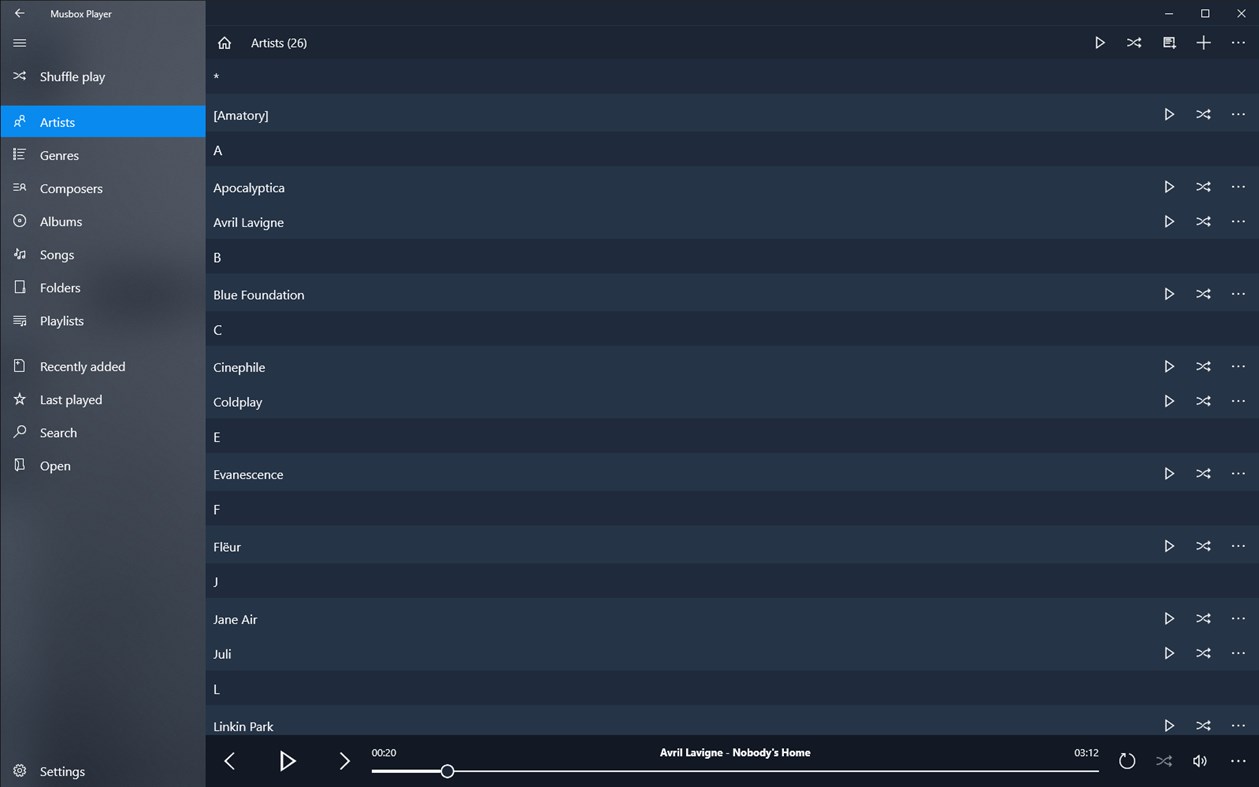The height and width of the screenshot is (787, 1259).
Task: Collapse the navigation pane with the hamburger menu
Action: click(19, 43)
